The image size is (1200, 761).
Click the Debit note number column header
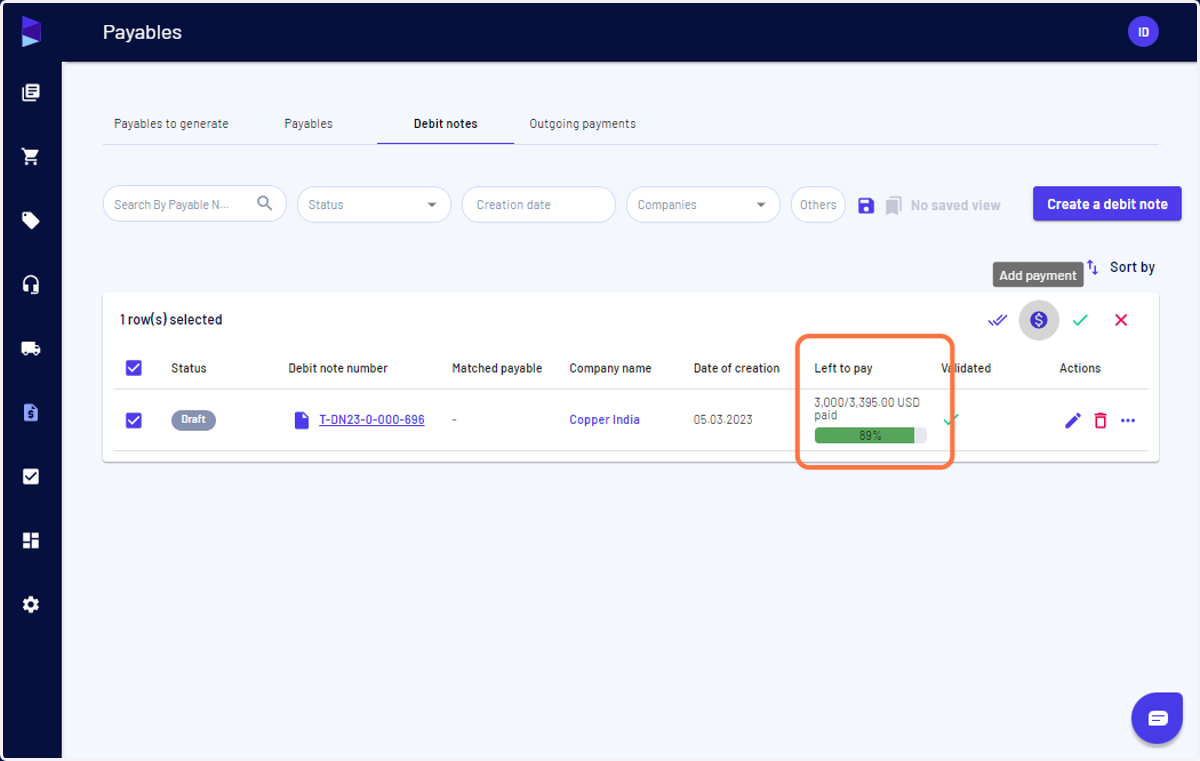click(338, 368)
